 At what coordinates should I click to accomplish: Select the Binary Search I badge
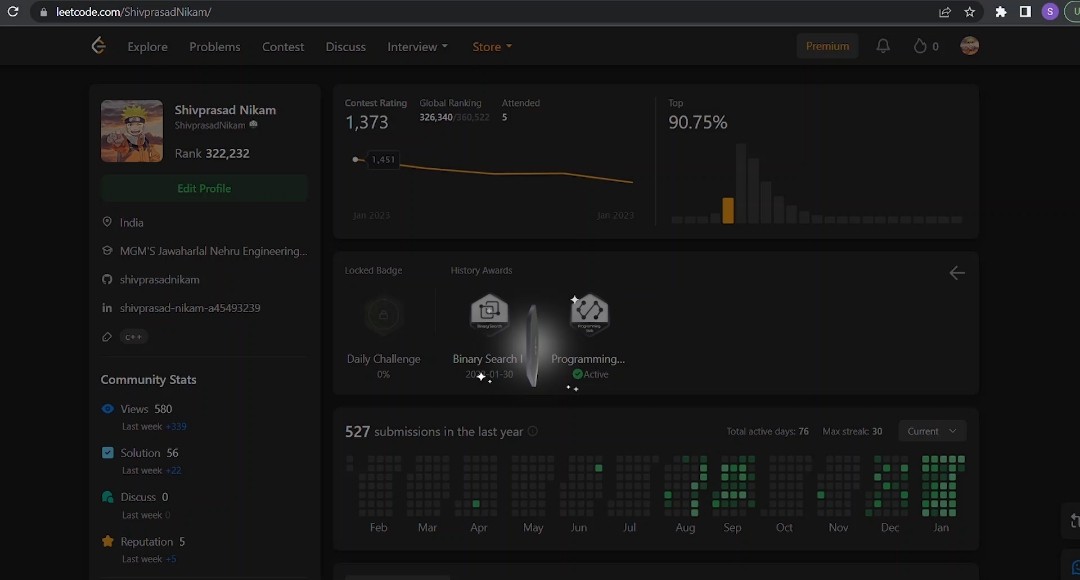click(x=489, y=313)
